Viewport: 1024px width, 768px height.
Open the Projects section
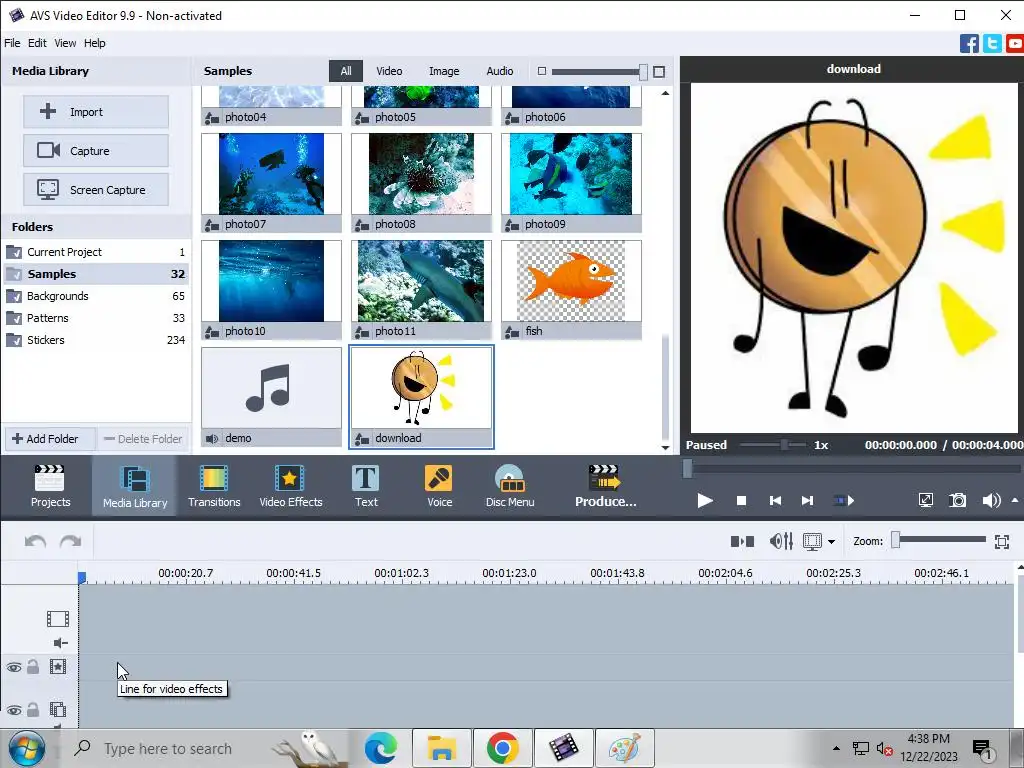point(50,487)
